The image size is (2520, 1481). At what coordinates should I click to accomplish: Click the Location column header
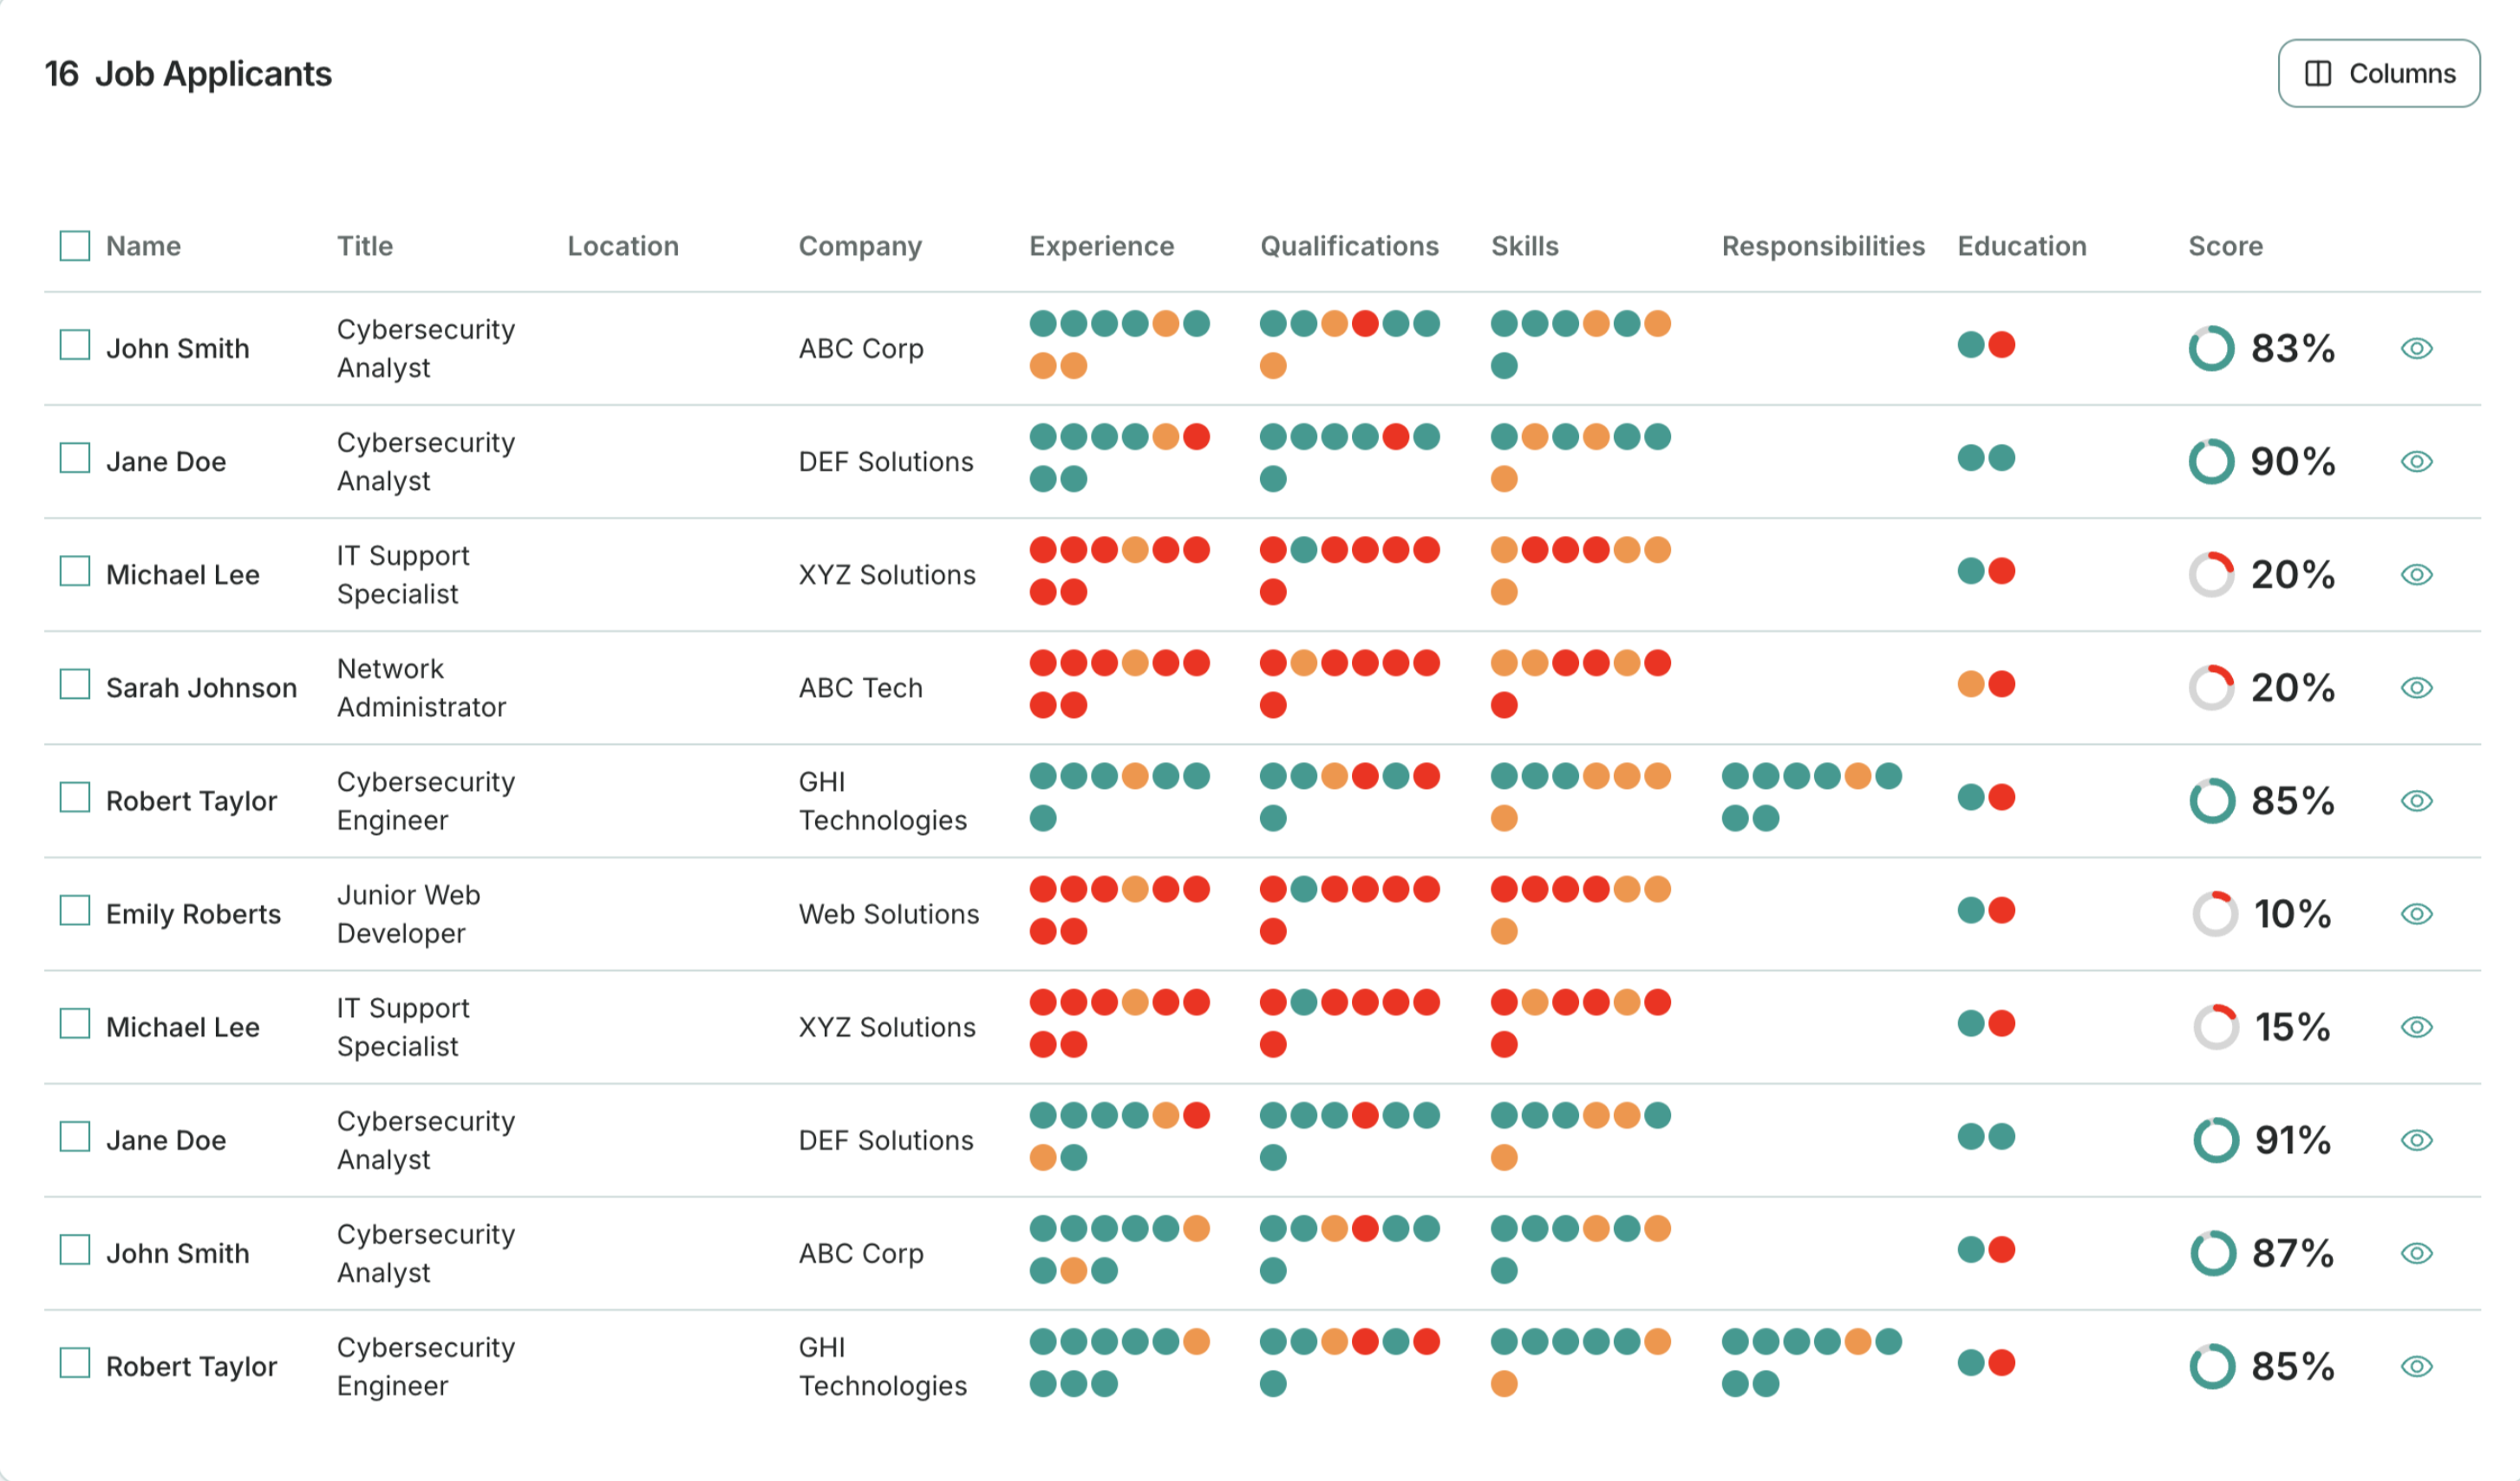point(623,246)
